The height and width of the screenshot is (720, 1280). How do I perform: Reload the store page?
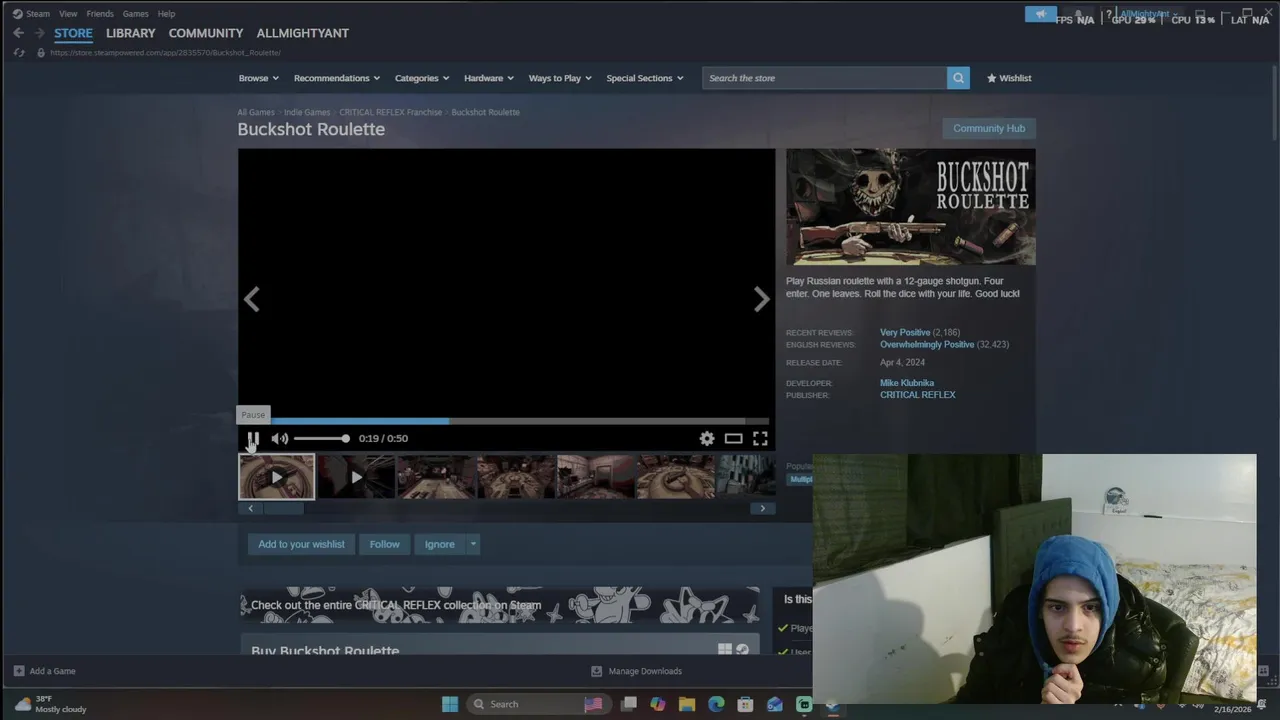pos(19,52)
